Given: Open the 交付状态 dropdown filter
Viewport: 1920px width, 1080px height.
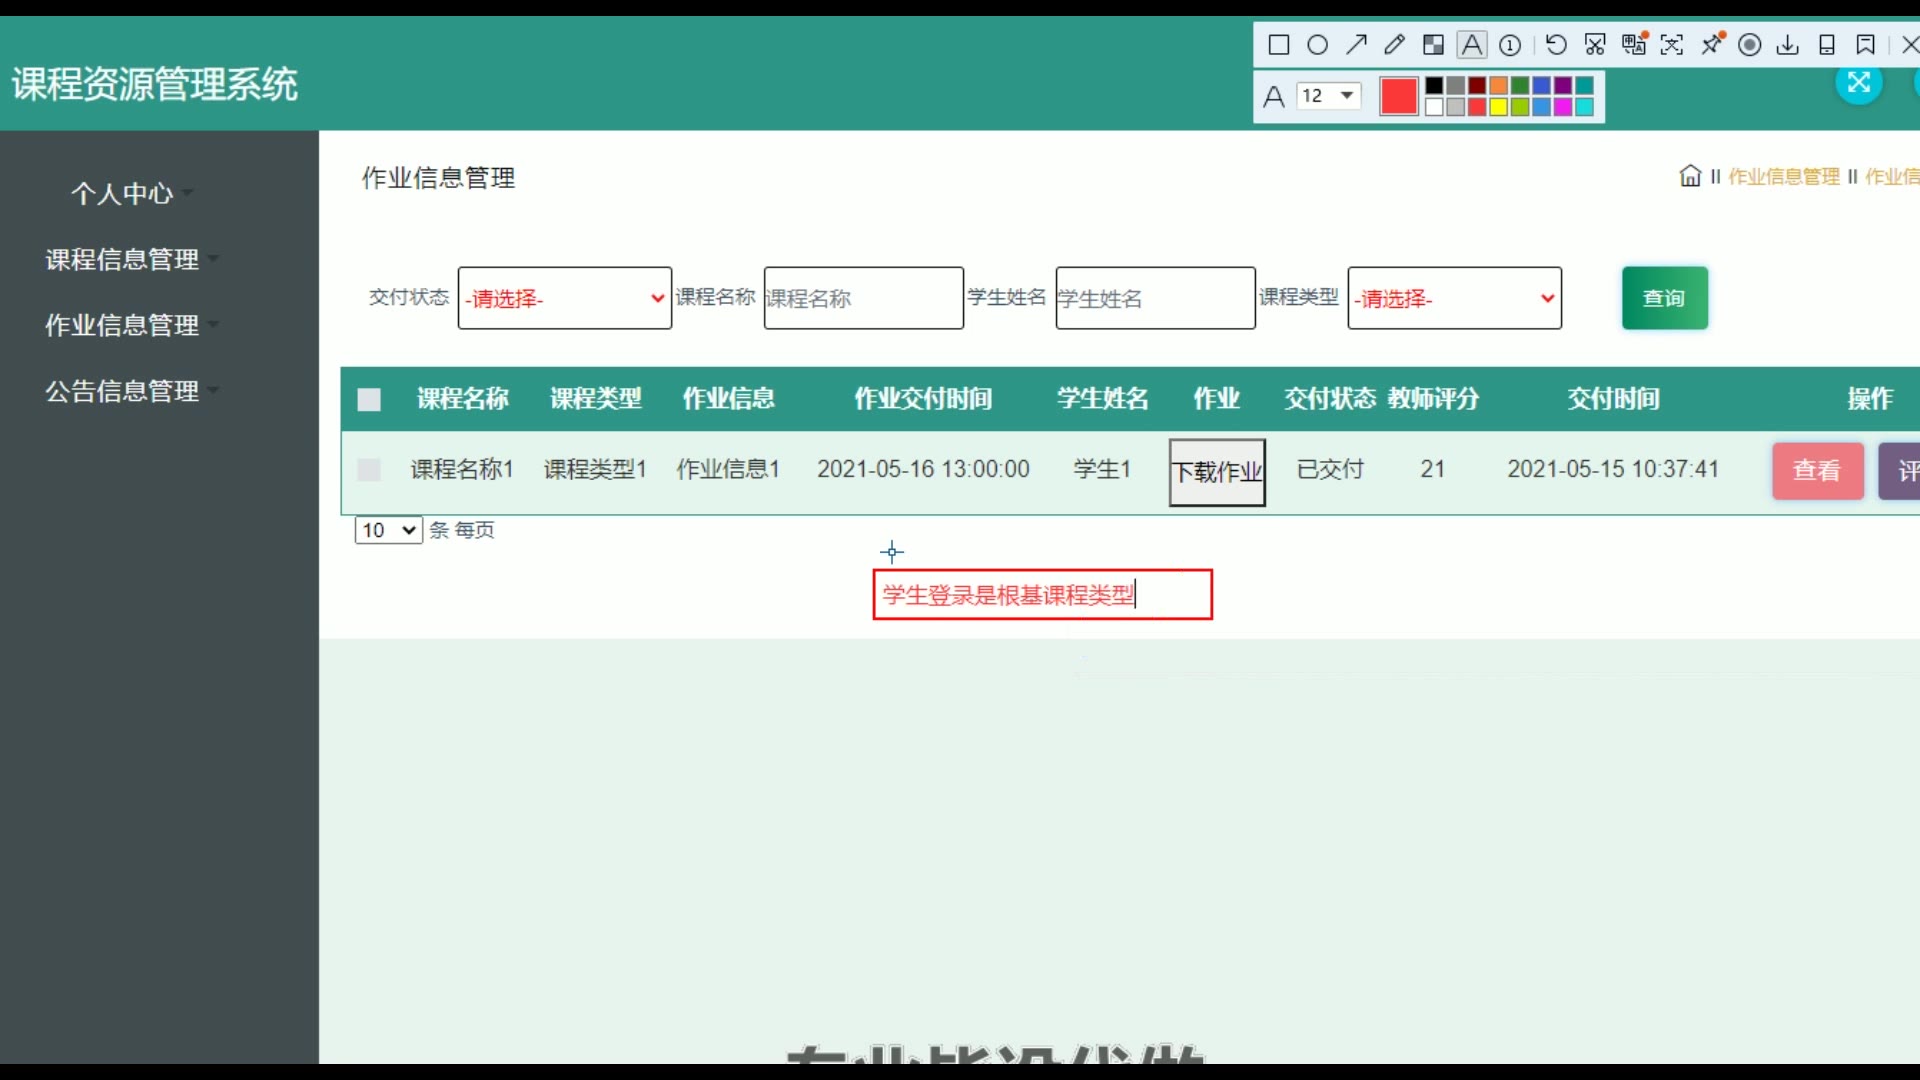Looking at the screenshot, I should pyautogui.click(x=564, y=298).
